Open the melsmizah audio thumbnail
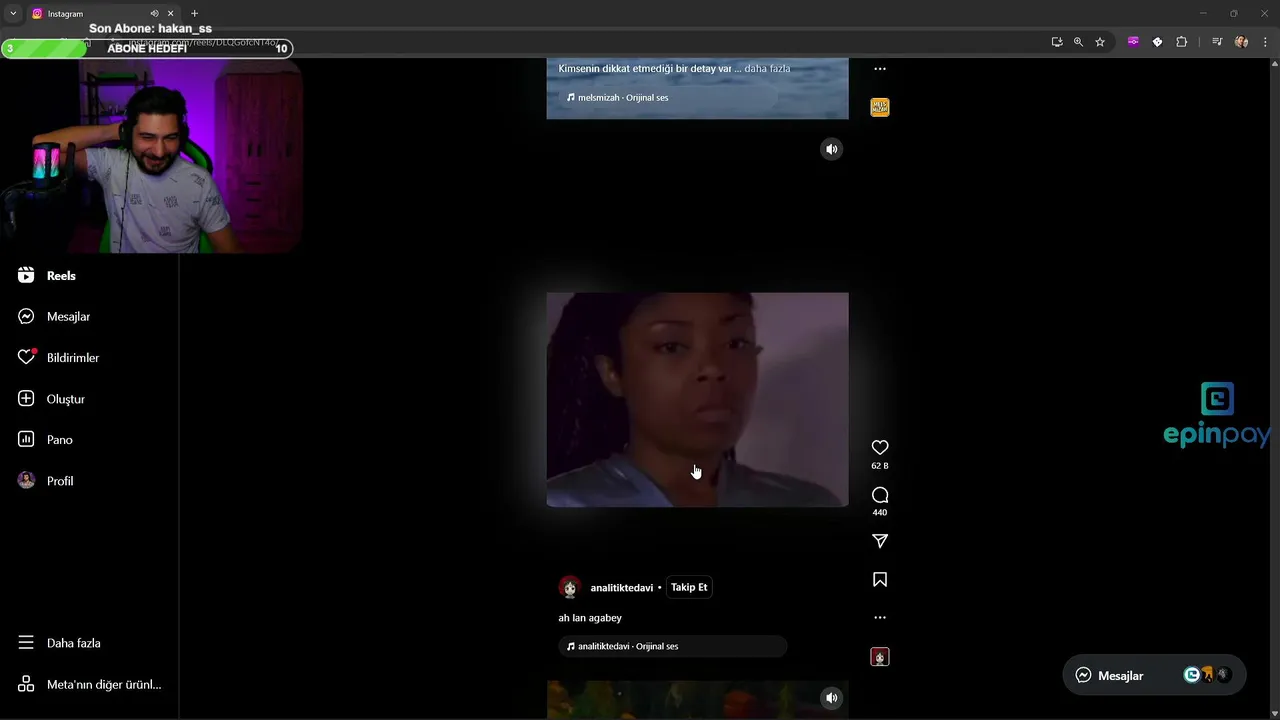Viewport: 1280px width, 720px height. click(x=880, y=107)
